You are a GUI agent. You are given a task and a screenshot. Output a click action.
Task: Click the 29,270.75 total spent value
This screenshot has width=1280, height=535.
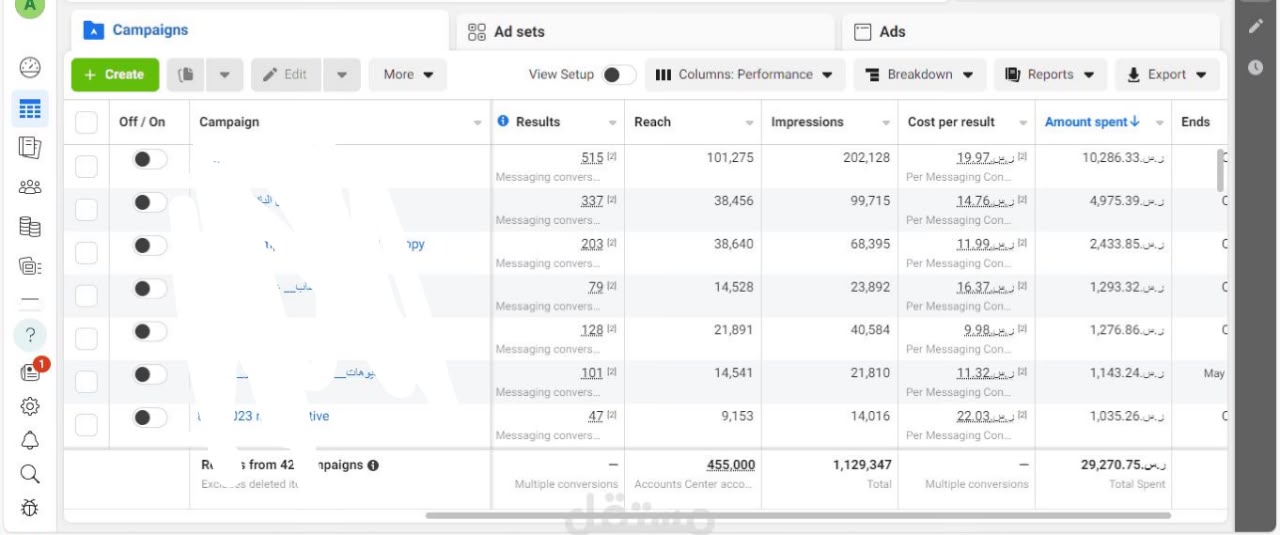1124,465
